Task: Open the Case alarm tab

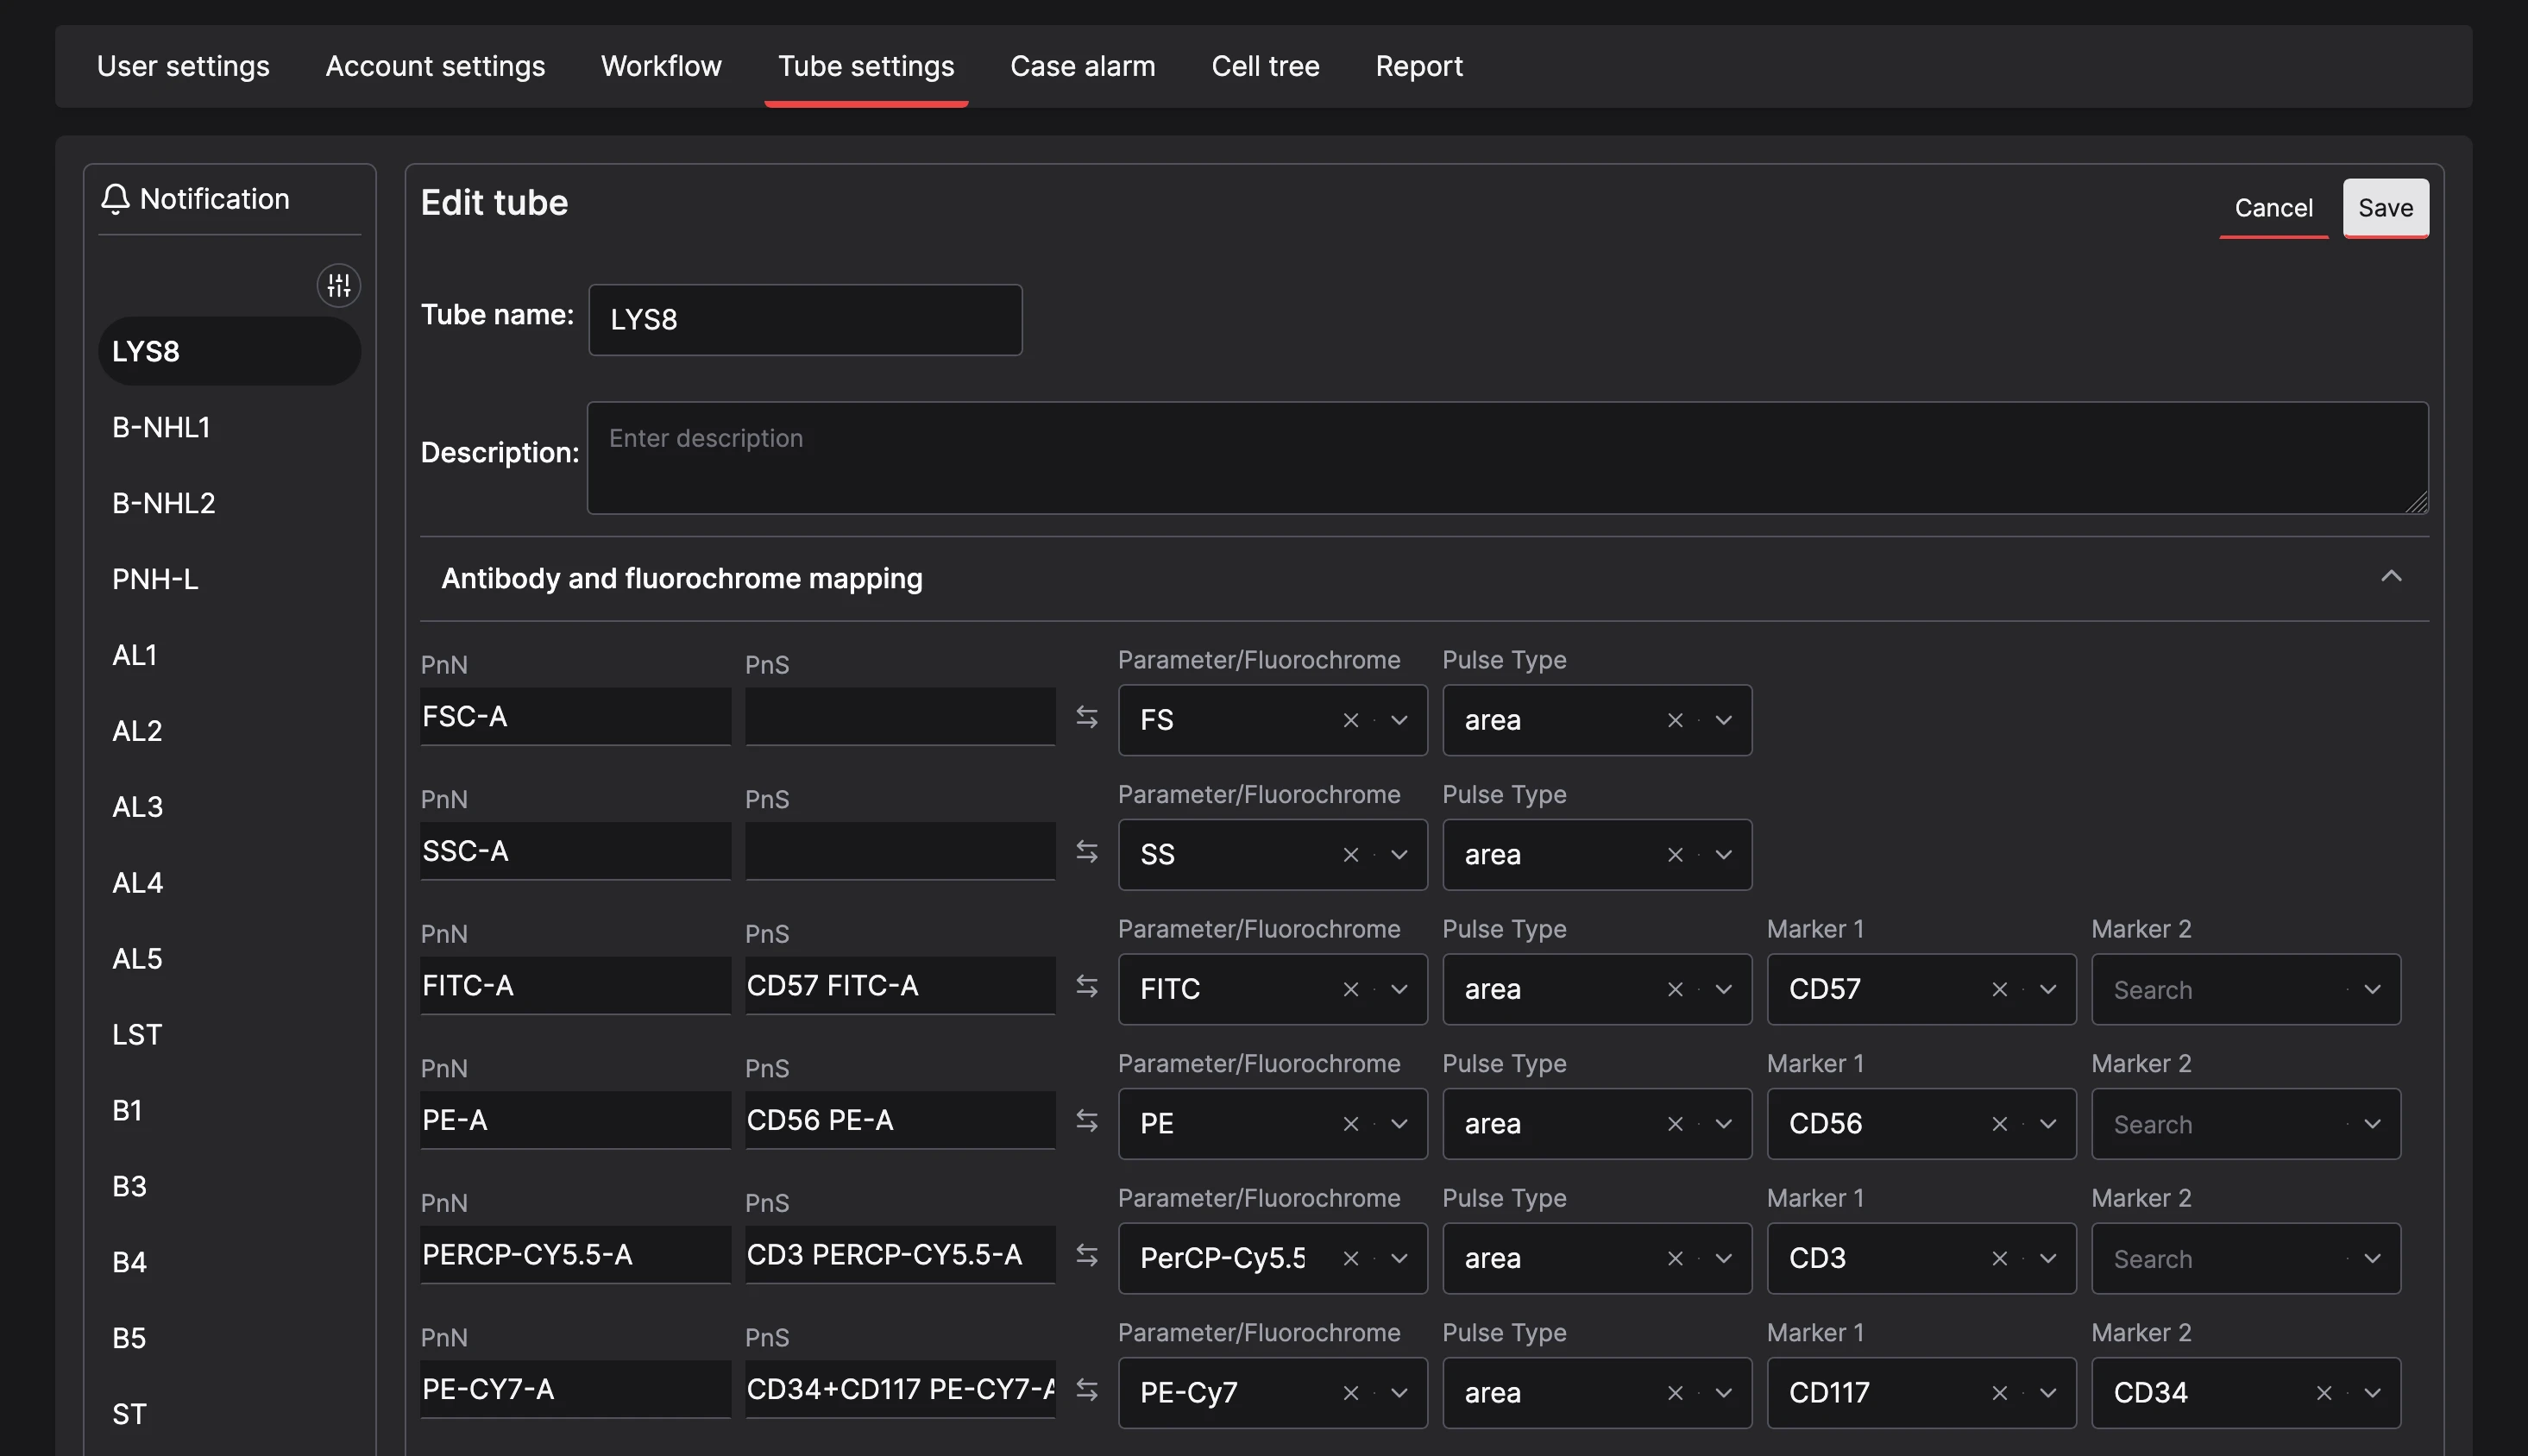Action: pos(1083,66)
